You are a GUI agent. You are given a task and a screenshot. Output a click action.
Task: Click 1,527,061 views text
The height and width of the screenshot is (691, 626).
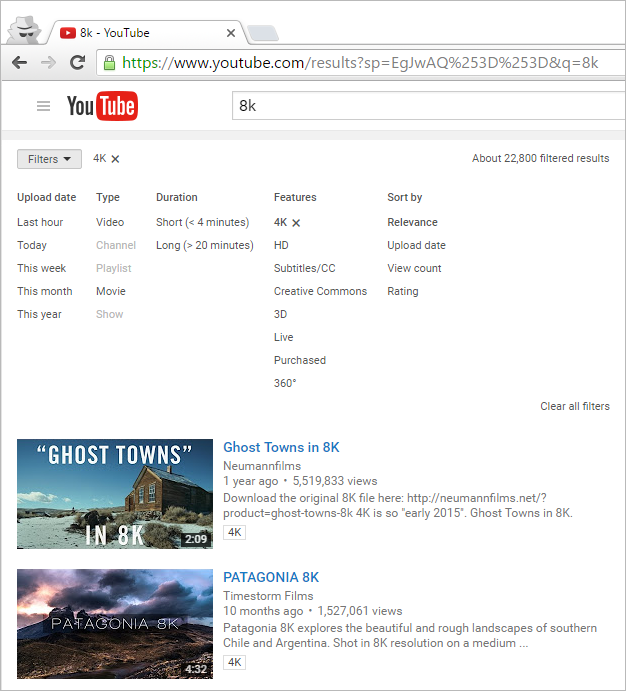359,611
